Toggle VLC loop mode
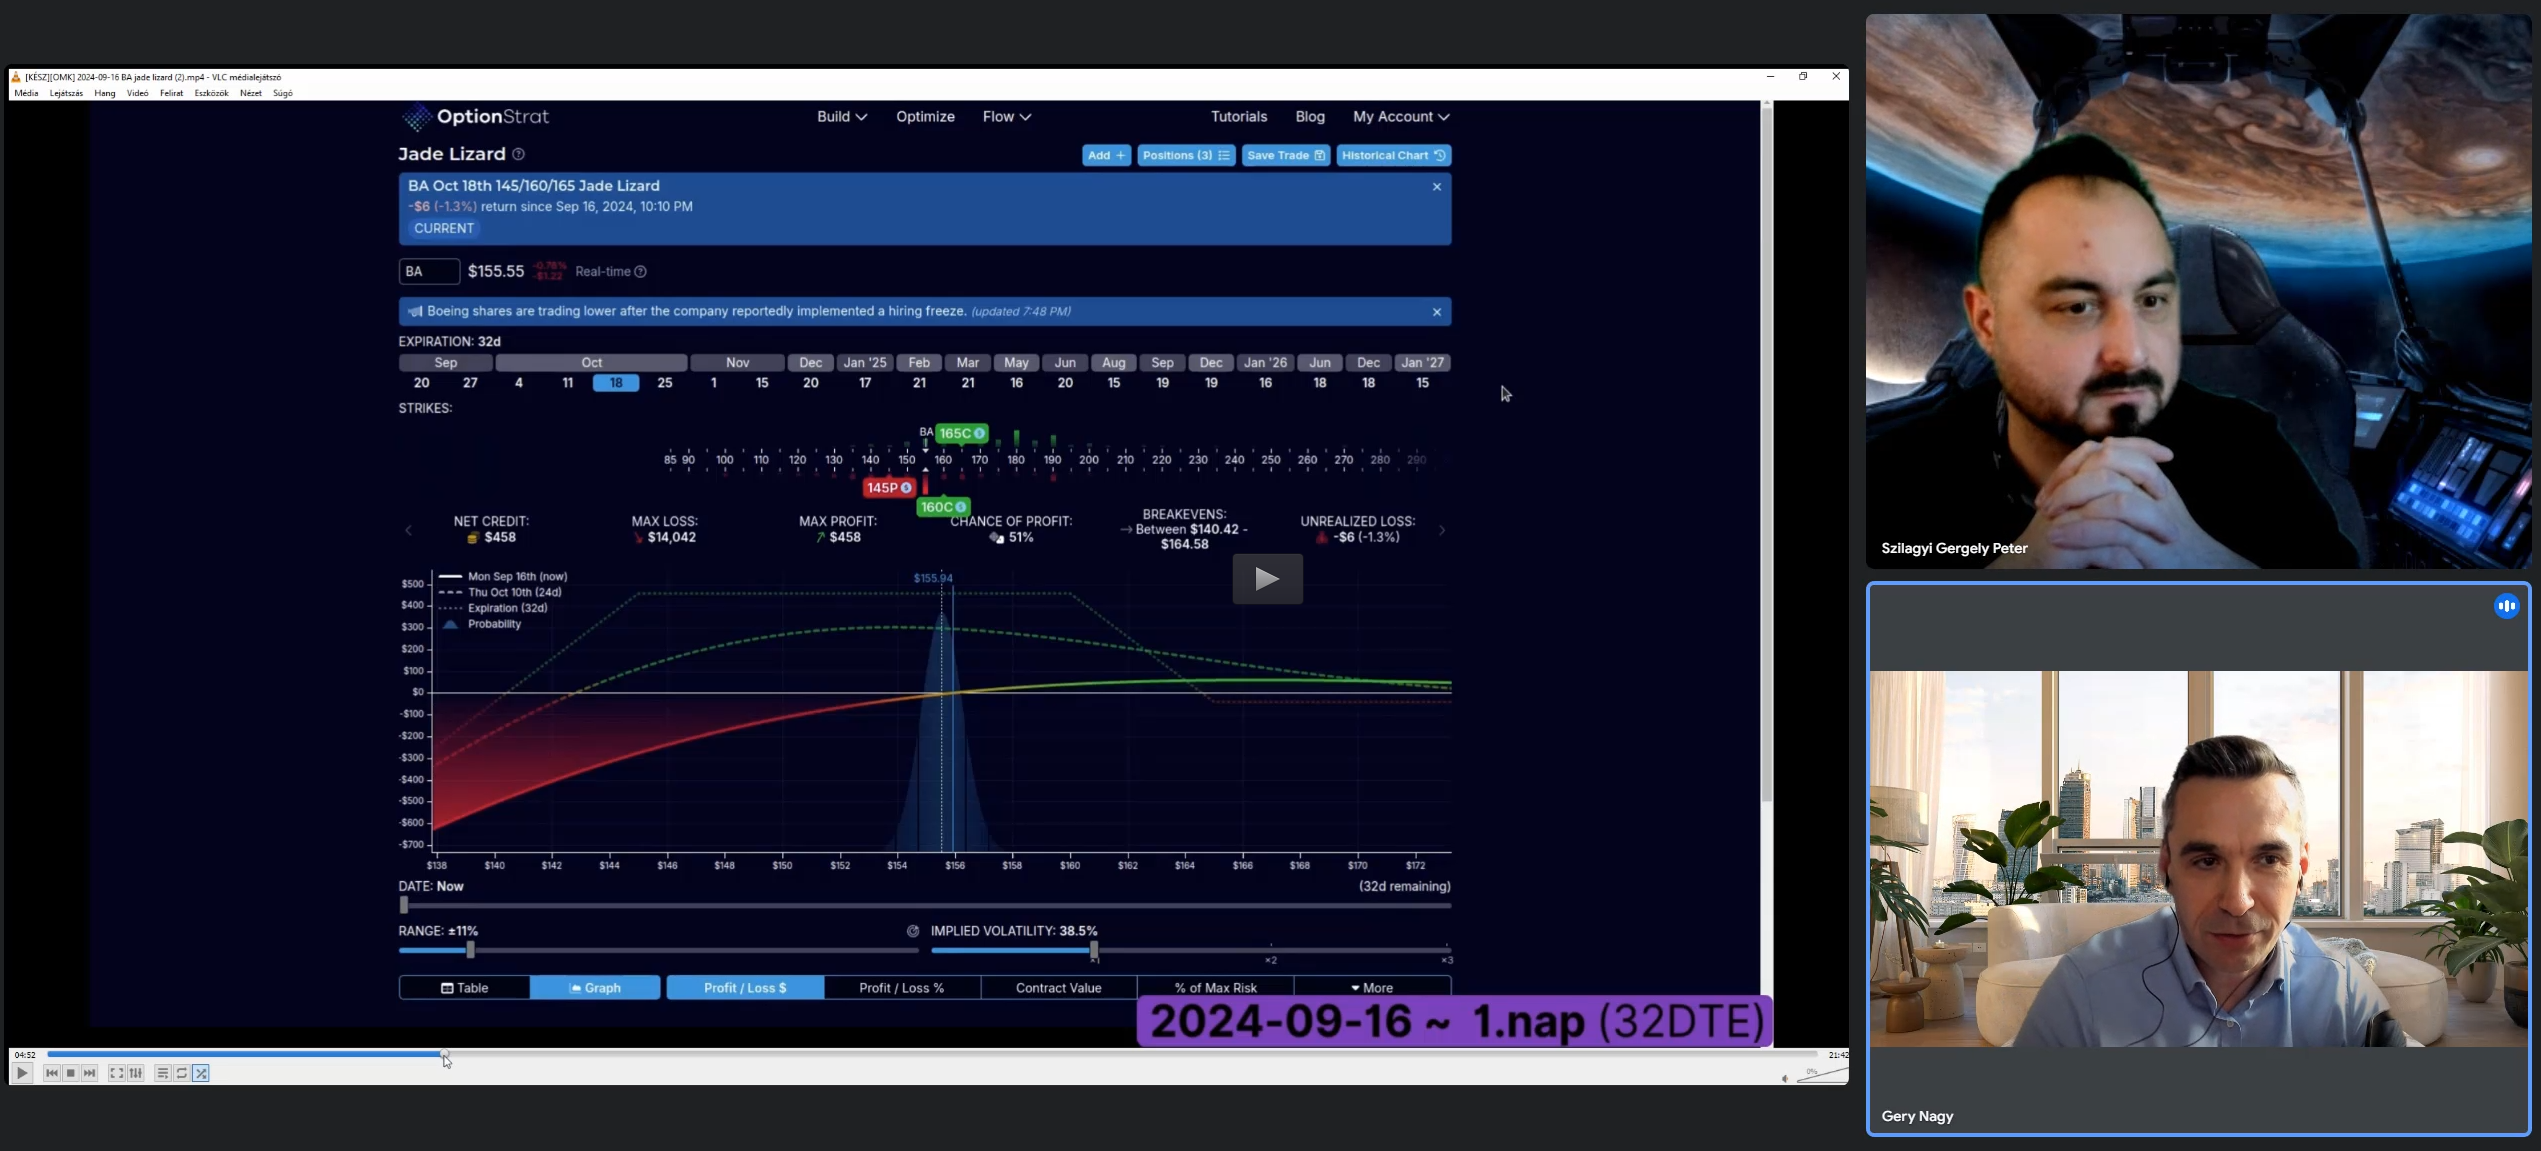Screen dimensions: 2541x1151 pyautogui.click(x=182, y=1073)
